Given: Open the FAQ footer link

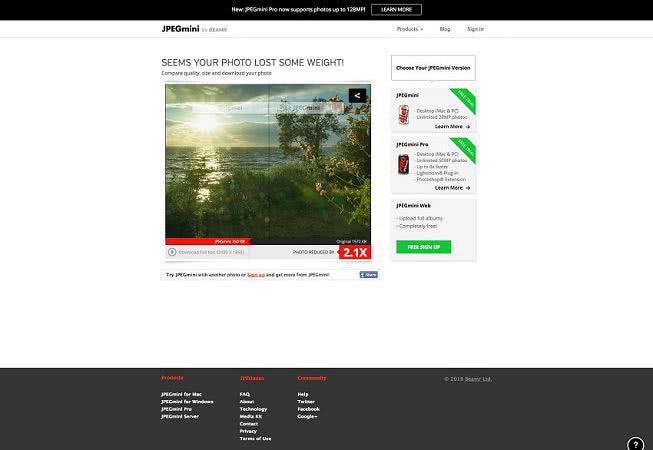Looking at the screenshot, I should (245, 394).
